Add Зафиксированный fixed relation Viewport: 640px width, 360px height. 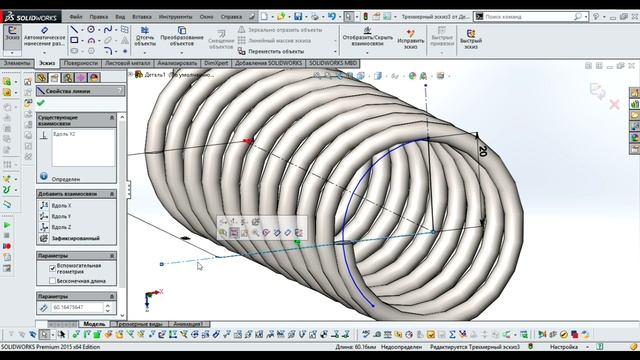point(70,238)
